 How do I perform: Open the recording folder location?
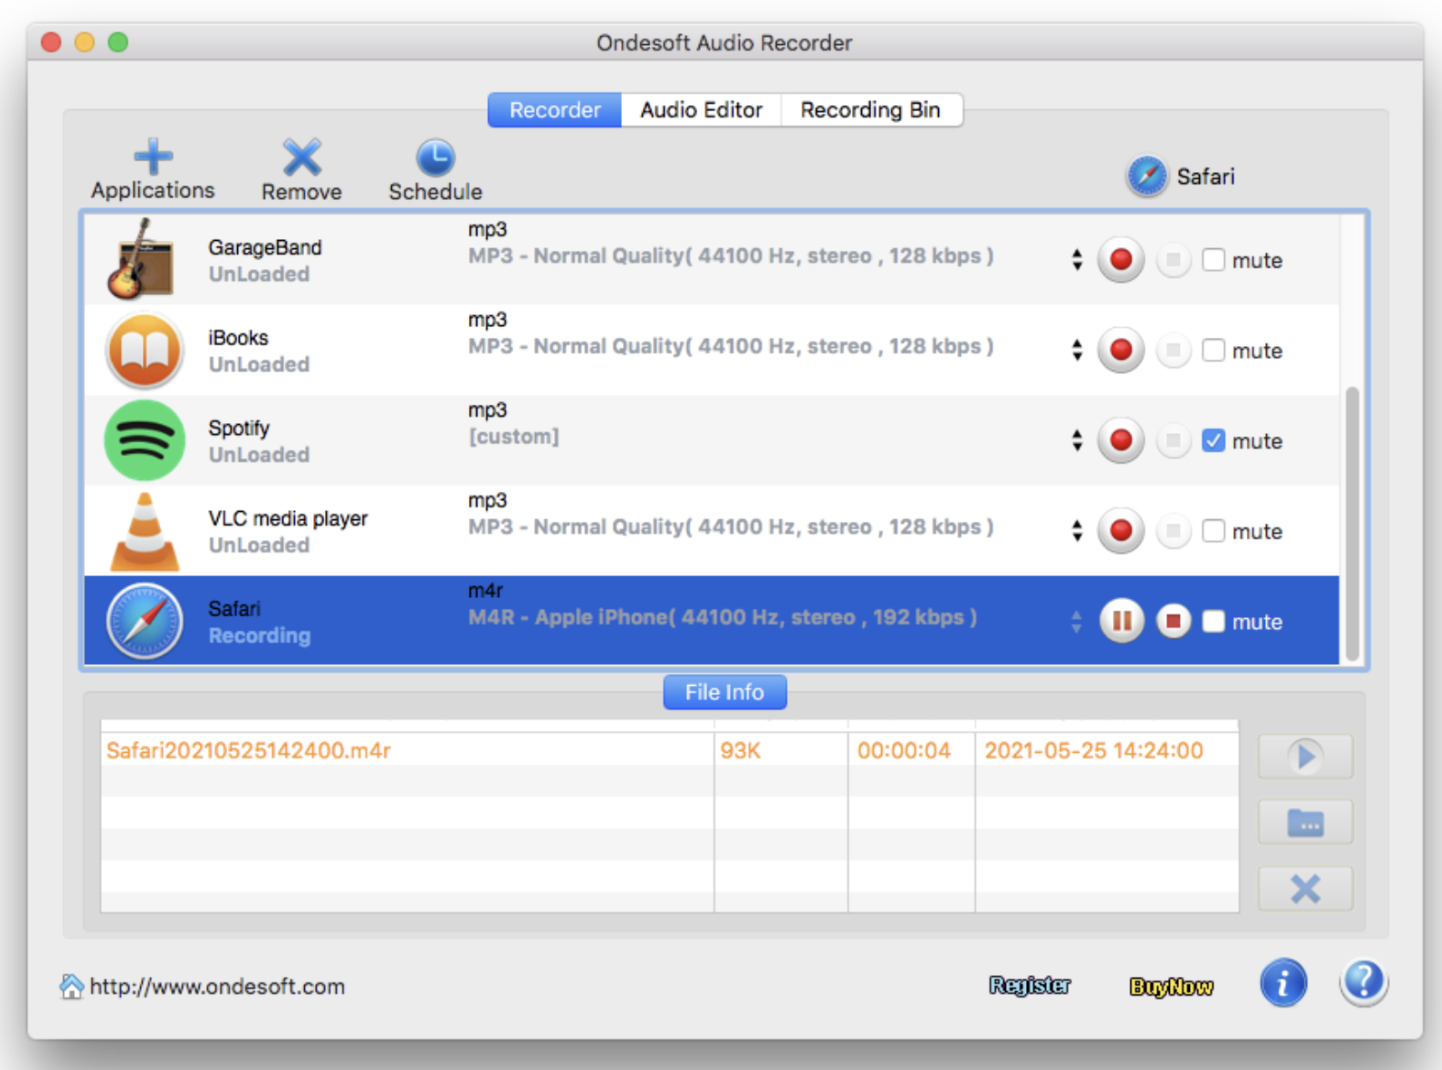(x=1305, y=822)
